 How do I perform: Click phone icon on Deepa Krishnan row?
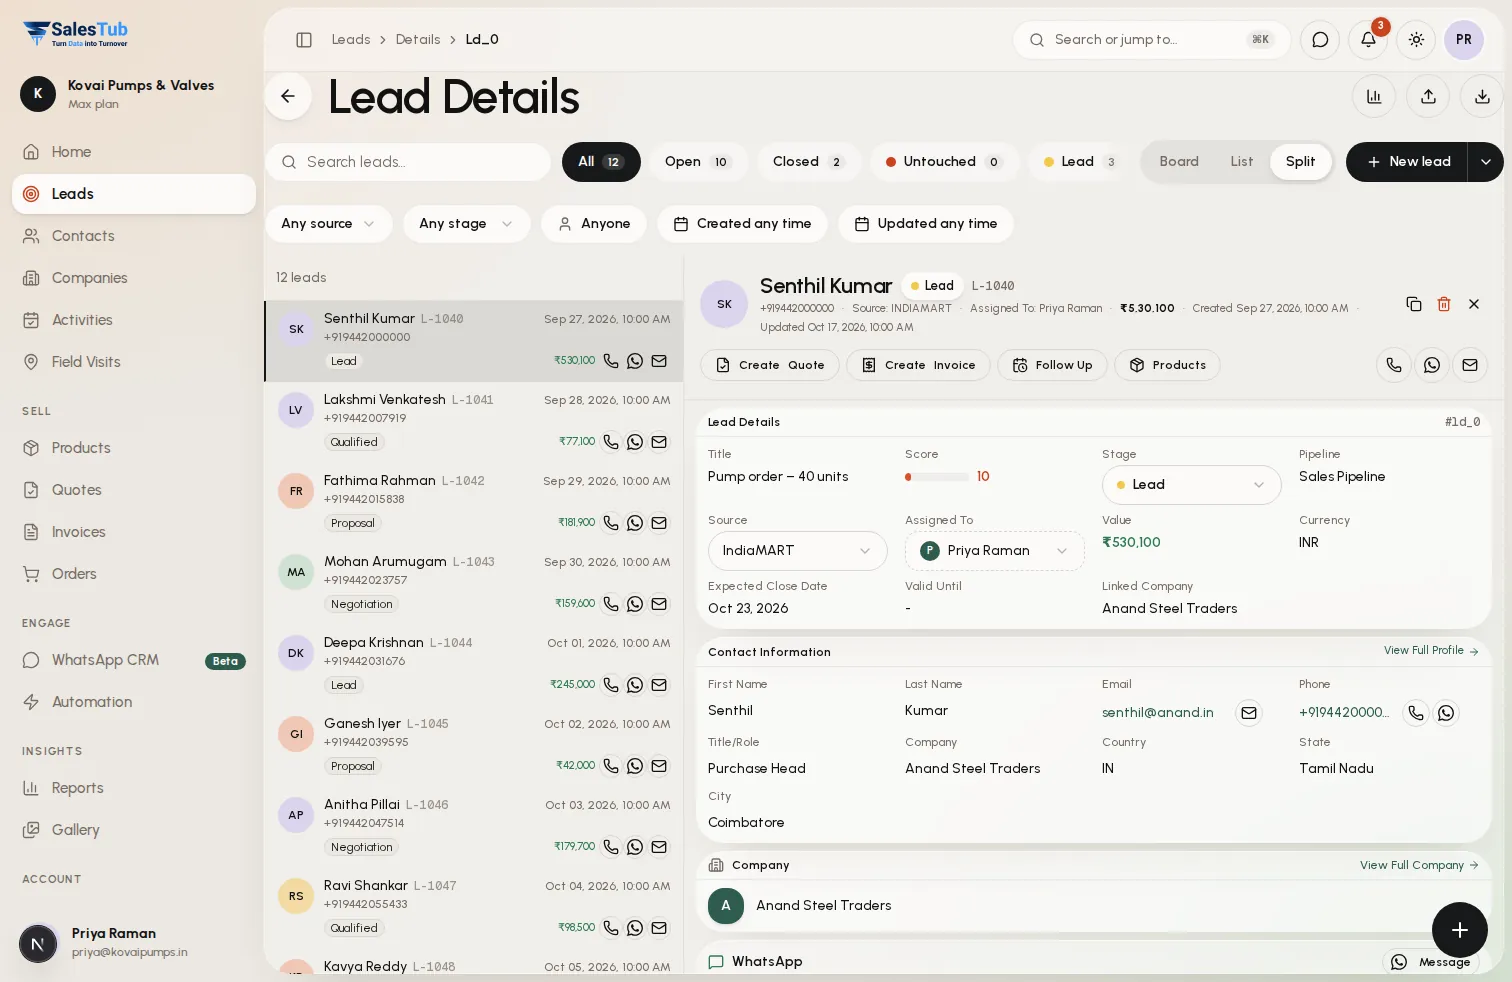[x=611, y=685]
